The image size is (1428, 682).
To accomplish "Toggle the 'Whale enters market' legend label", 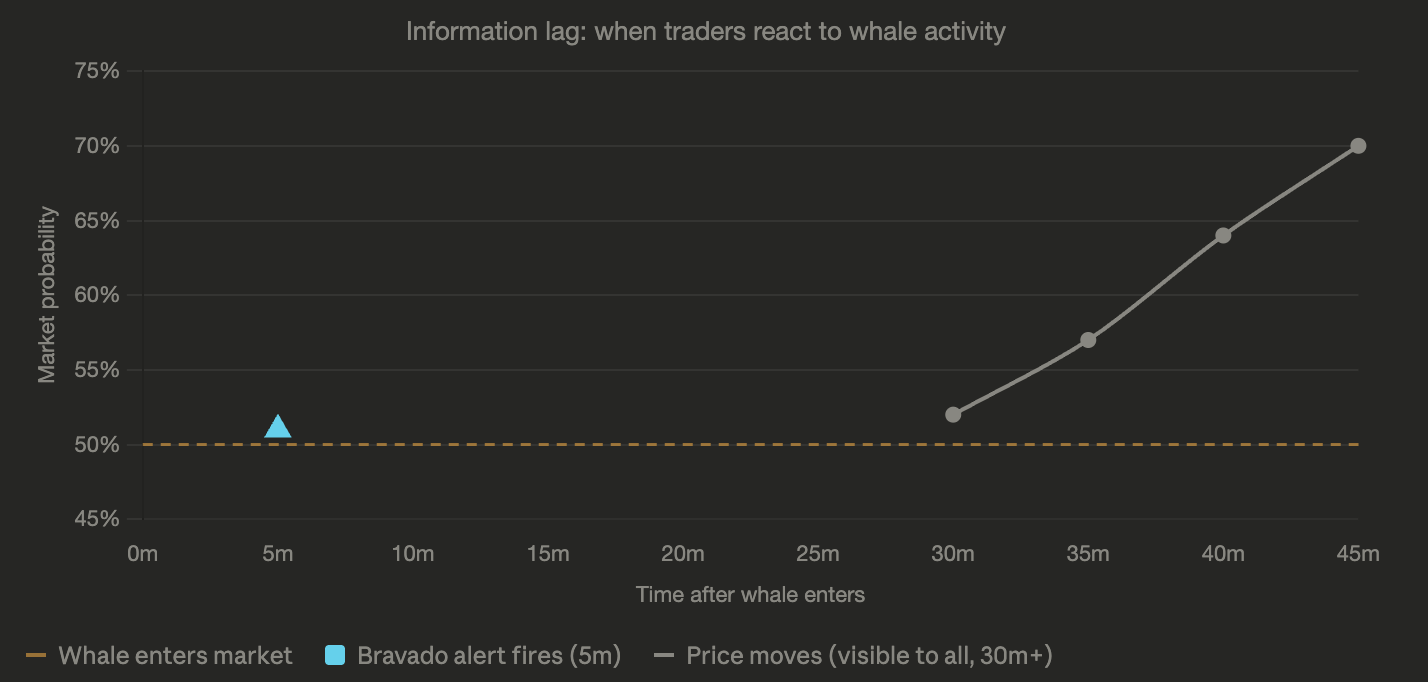I will 175,656.
